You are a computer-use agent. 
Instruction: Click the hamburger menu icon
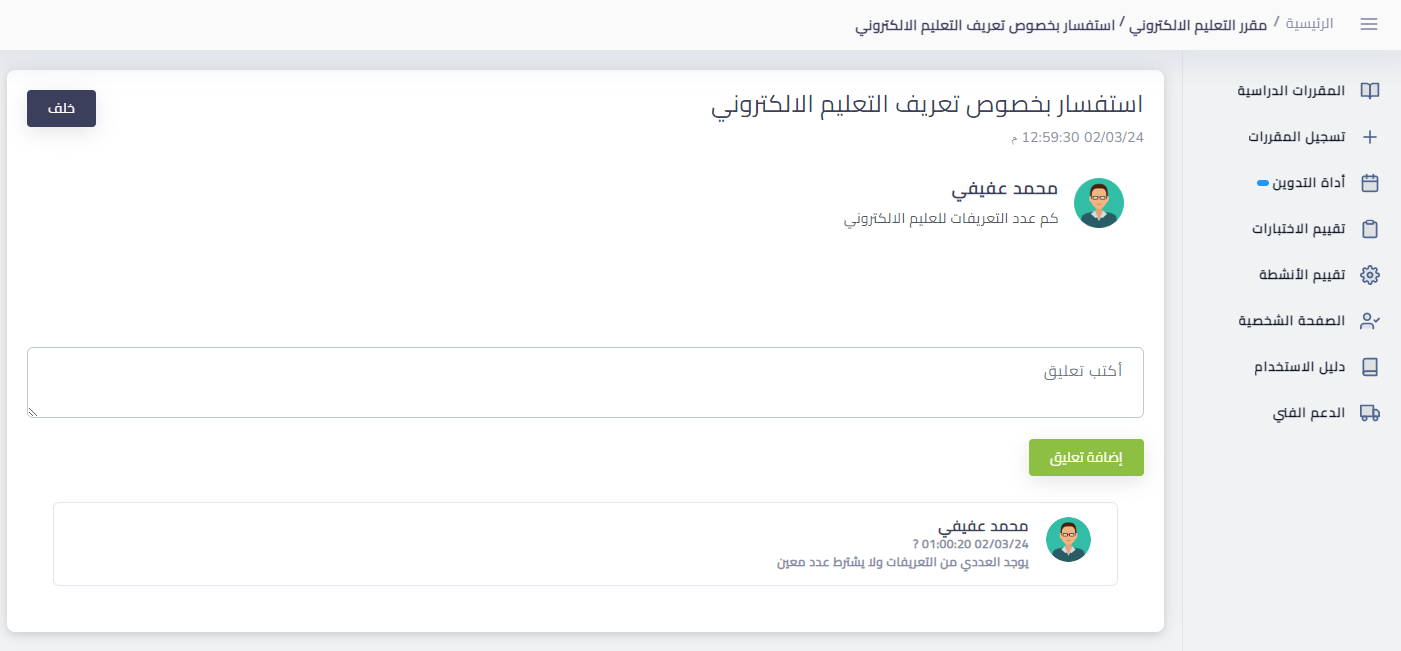click(1369, 24)
